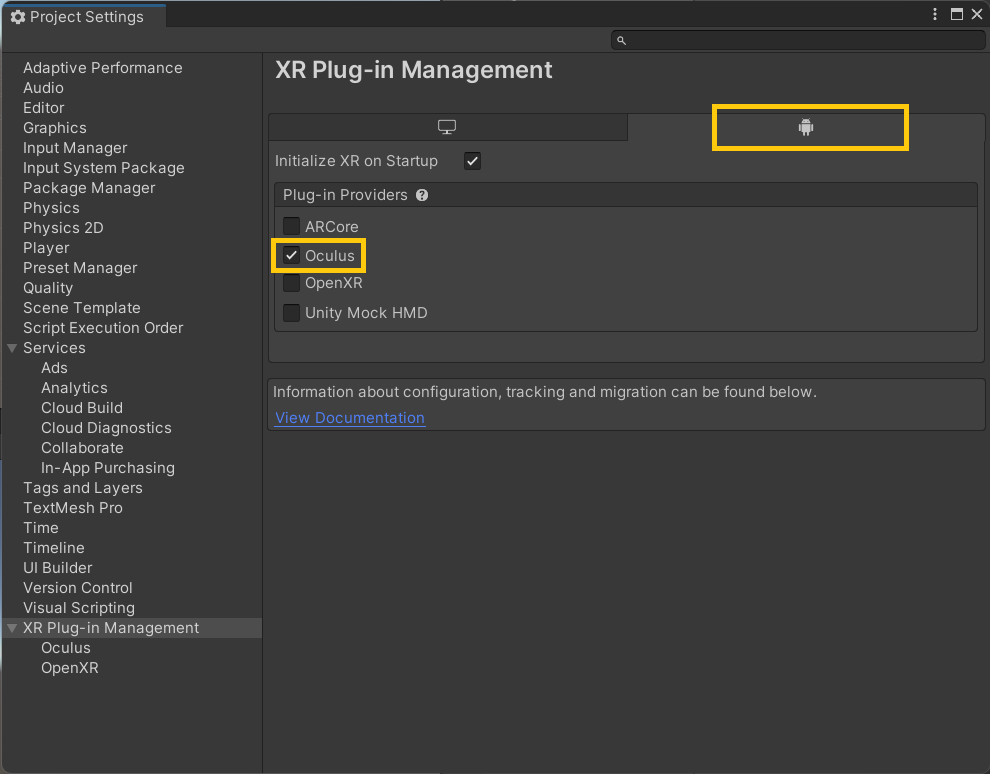
Task: Open Adaptive Performance settings
Action: 103,68
